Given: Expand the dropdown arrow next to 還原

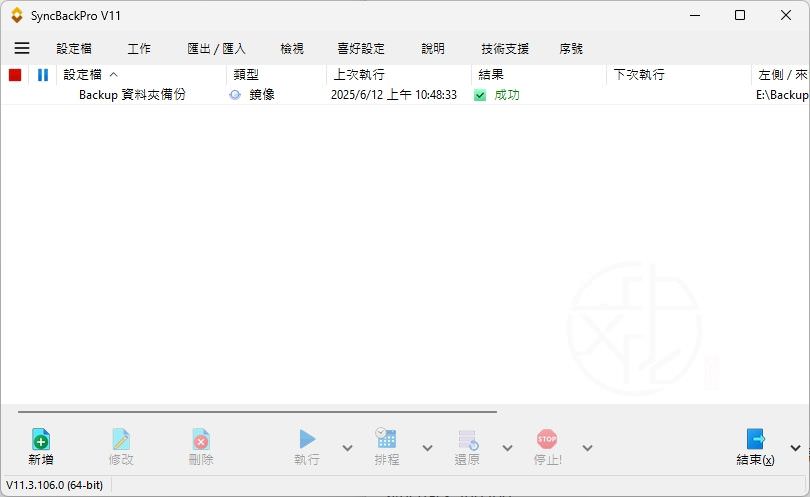Looking at the screenshot, I should tap(507, 448).
